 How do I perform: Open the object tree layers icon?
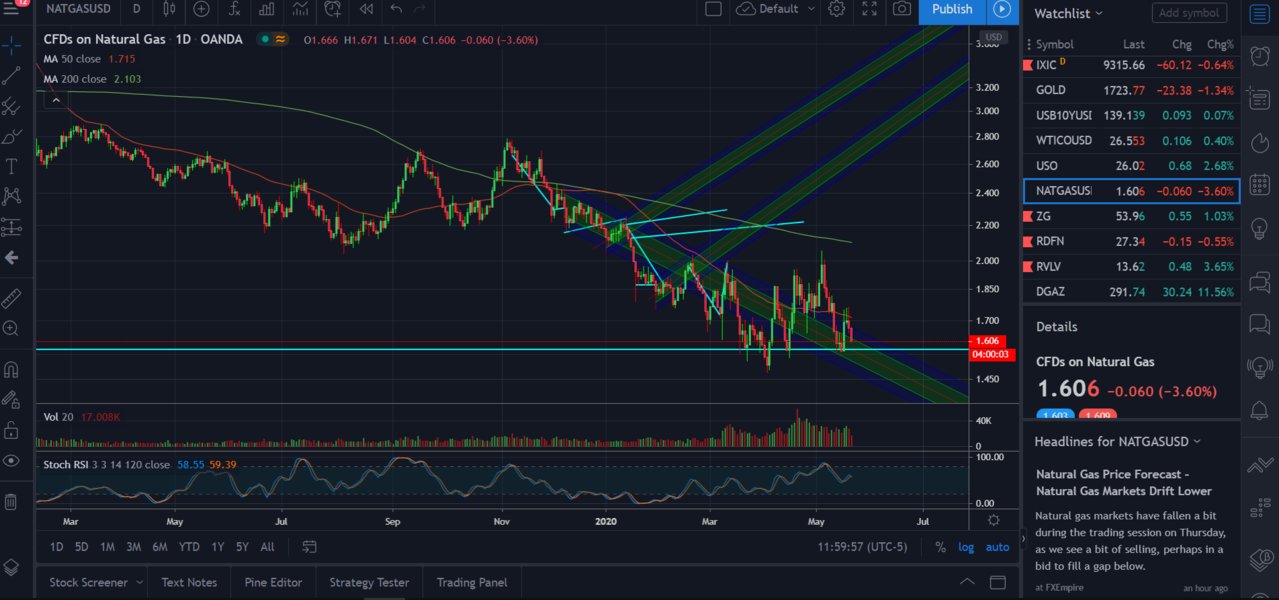[12, 566]
